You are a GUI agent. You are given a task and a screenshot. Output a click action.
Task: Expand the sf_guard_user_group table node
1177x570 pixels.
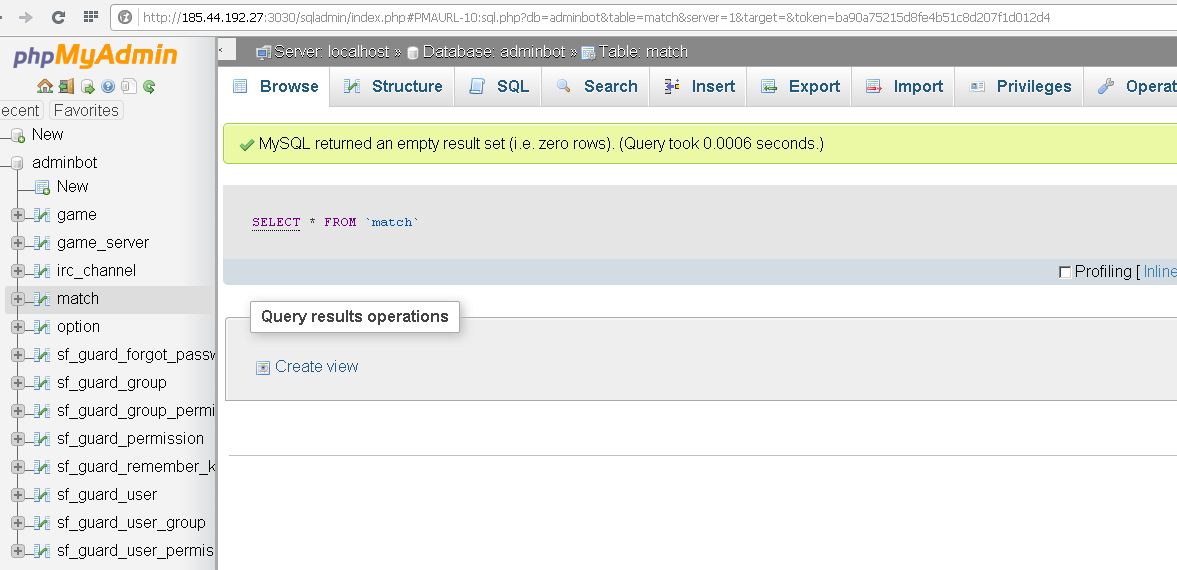[18, 523]
